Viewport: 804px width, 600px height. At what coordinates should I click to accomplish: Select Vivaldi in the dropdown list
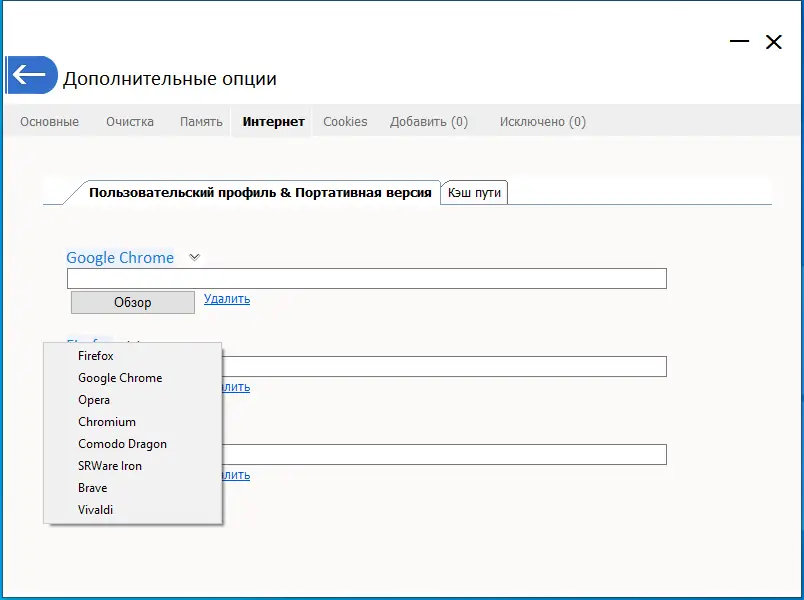coord(96,510)
